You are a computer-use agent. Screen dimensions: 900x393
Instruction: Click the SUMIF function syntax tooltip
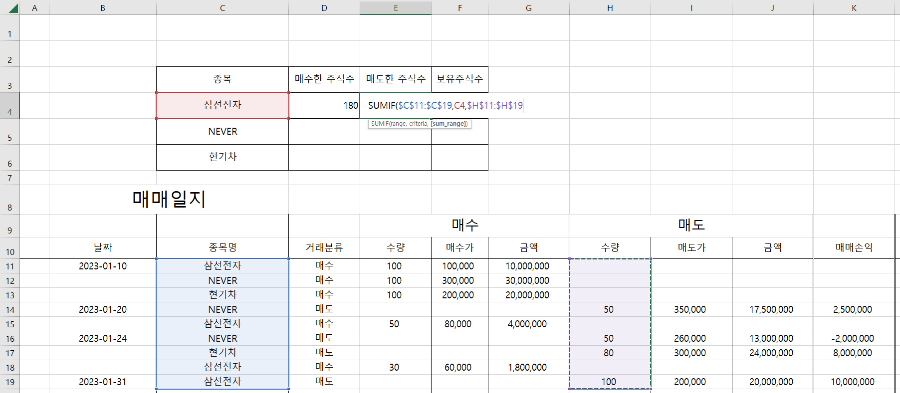click(420, 124)
